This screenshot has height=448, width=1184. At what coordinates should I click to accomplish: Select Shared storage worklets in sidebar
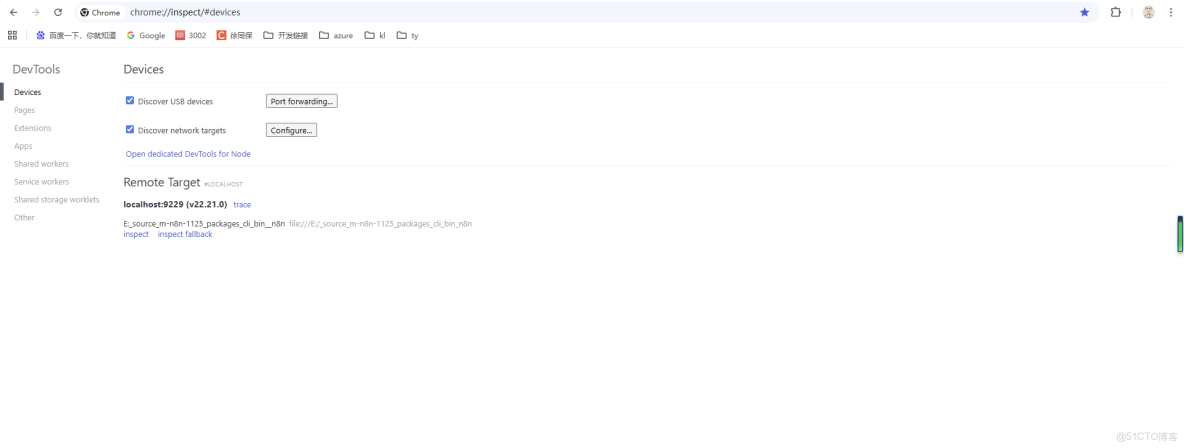(57, 199)
